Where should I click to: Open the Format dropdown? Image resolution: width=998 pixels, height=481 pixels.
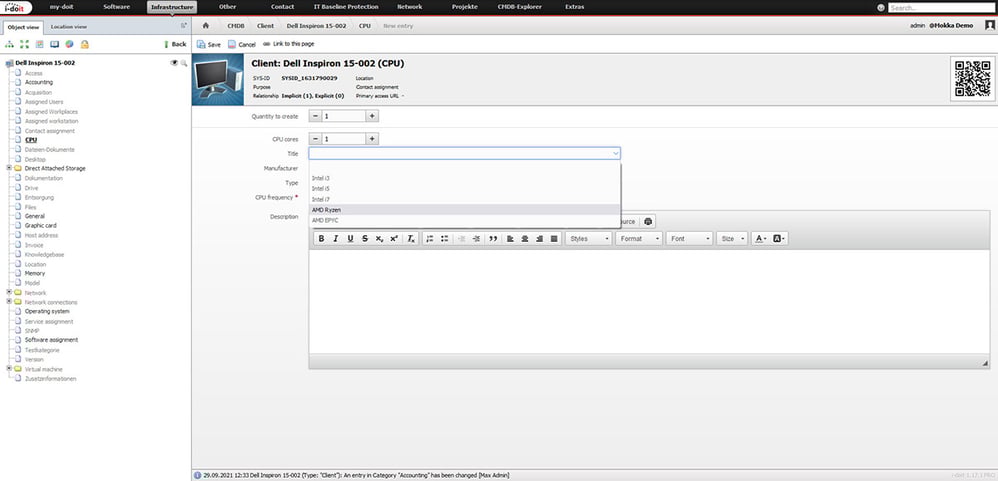point(639,239)
